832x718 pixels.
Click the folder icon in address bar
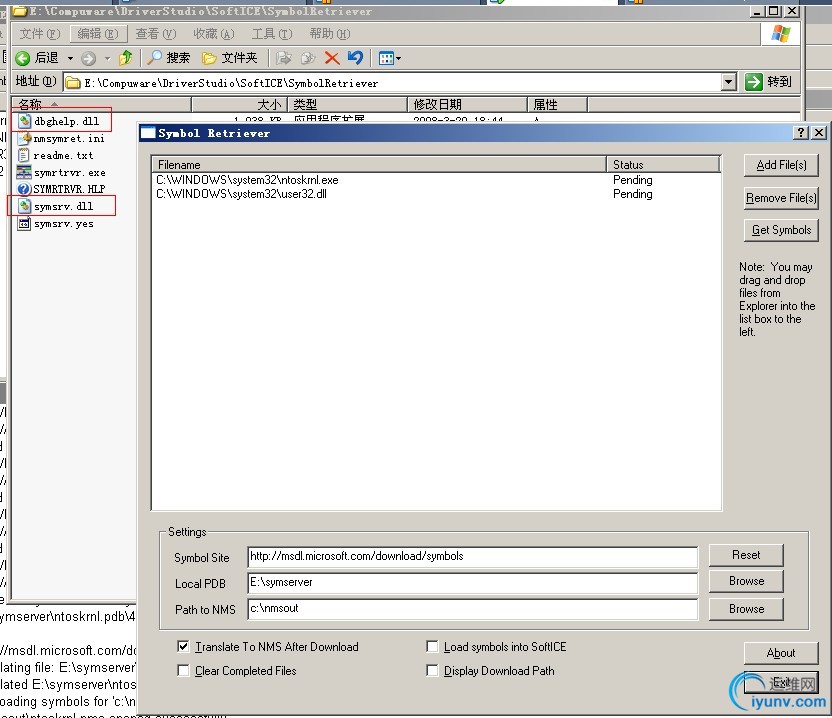[x=72, y=83]
